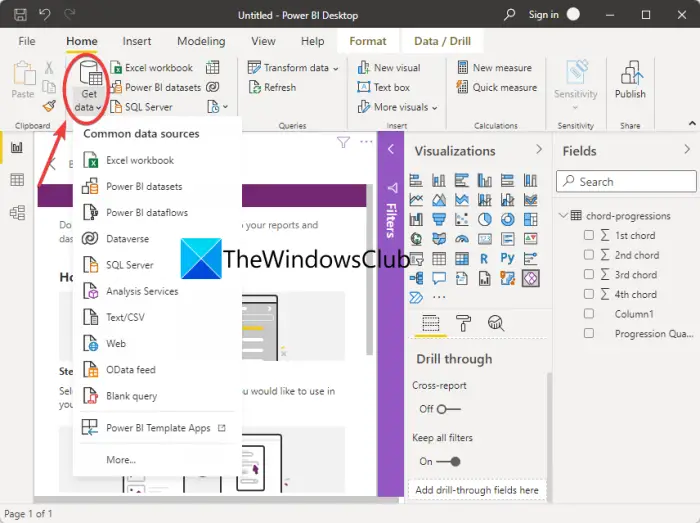Click the Format painter brush icon

pos(49,106)
